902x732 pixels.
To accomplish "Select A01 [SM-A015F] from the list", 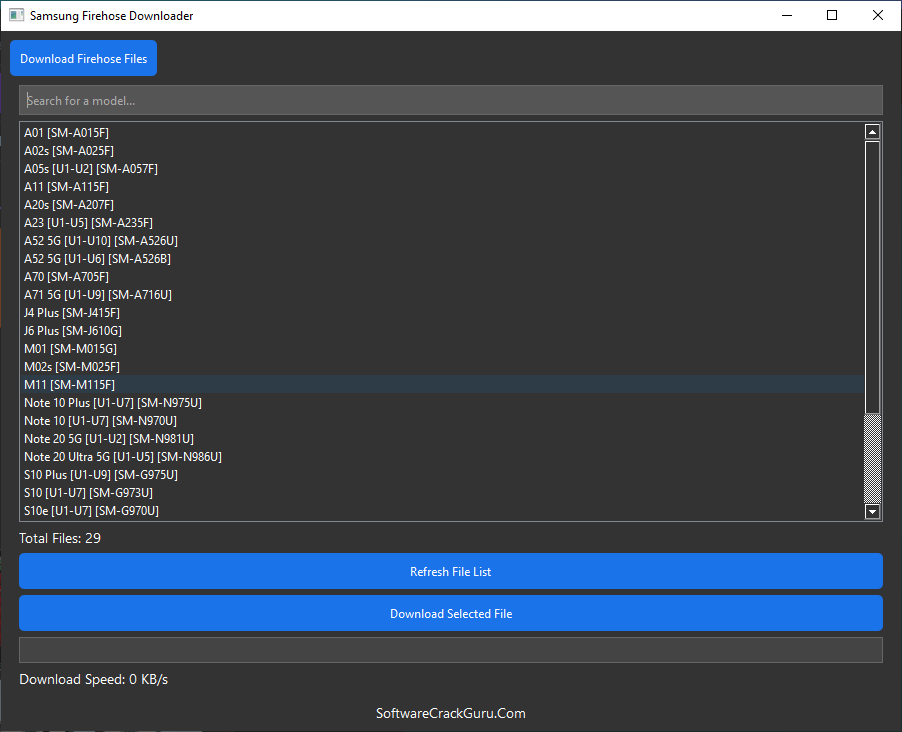I will [x=66, y=133].
